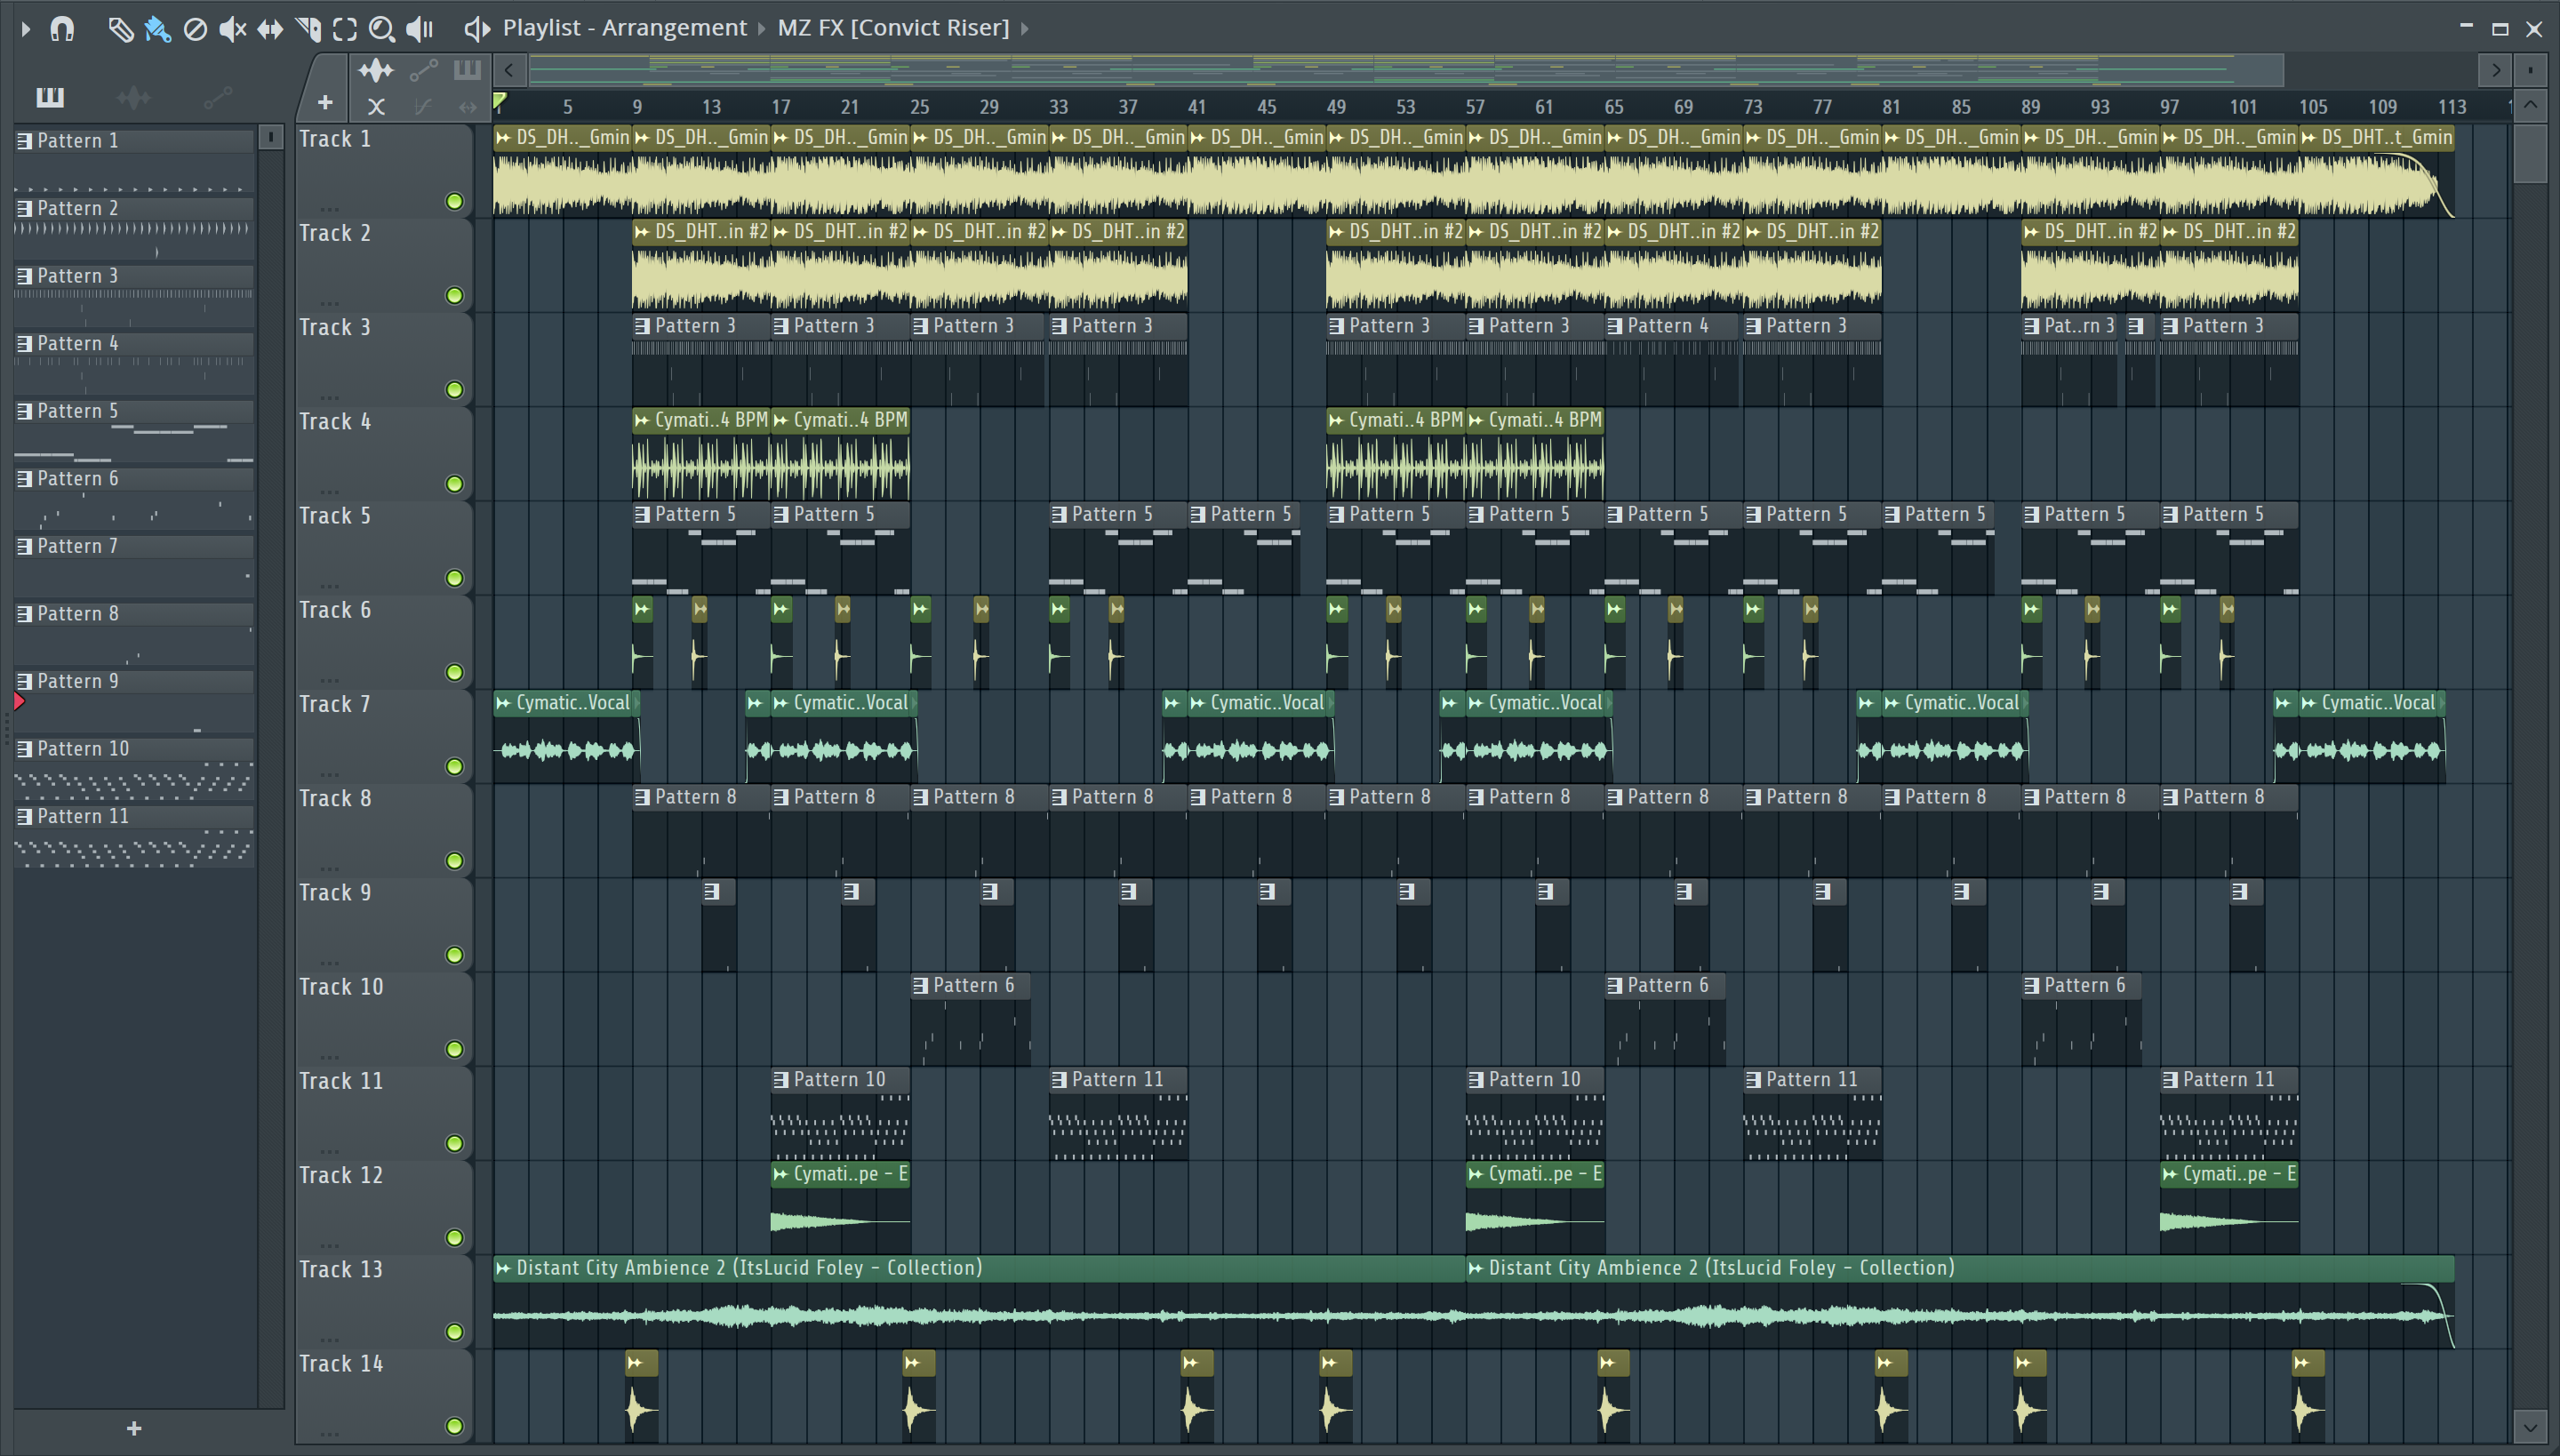Mute Track 1 with green LED
The width and height of the screenshot is (2560, 1456).
click(x=455, y=202)
